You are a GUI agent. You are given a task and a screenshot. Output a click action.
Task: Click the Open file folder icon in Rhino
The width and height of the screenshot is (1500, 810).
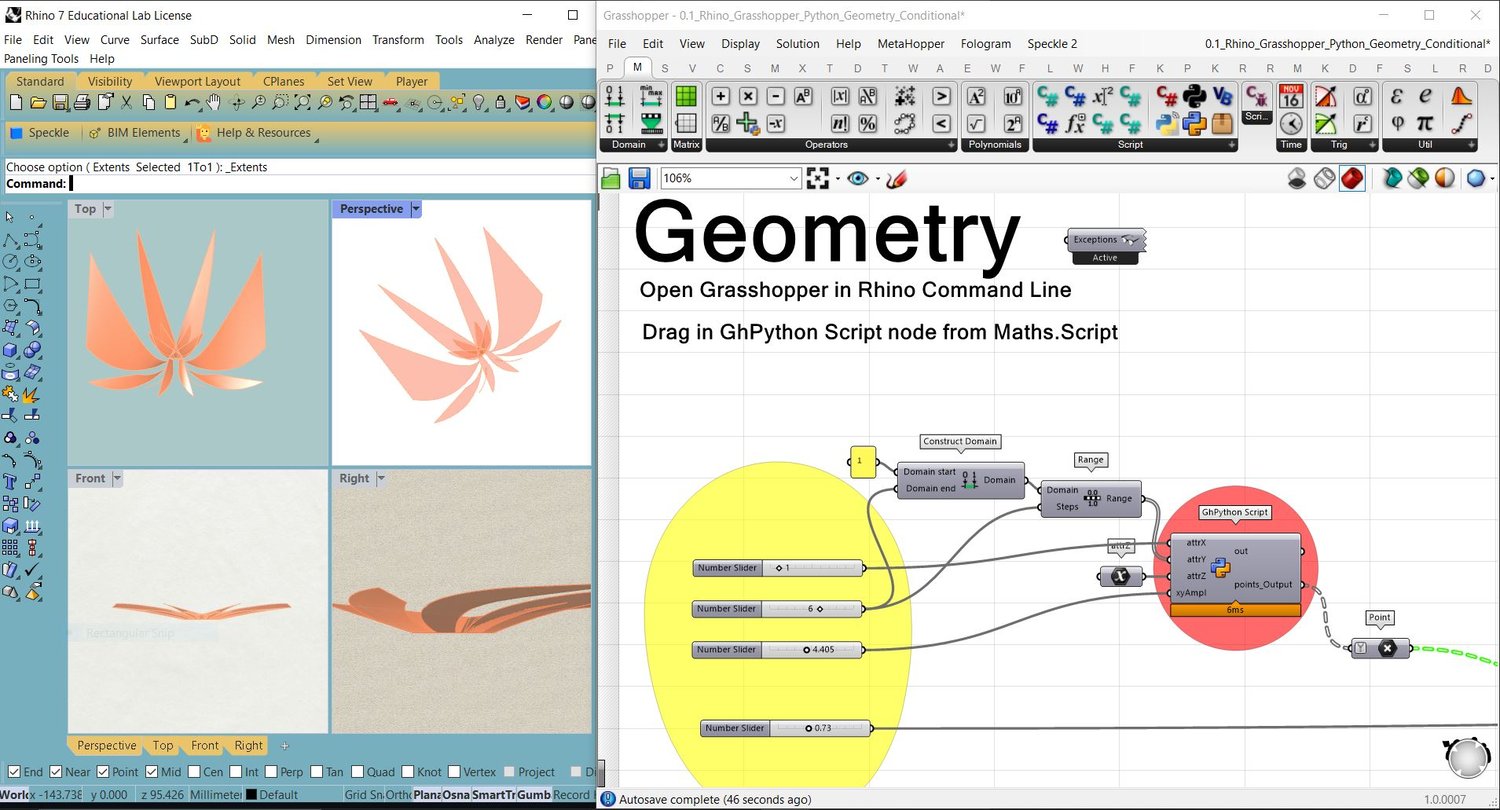(x=38, y=102)
